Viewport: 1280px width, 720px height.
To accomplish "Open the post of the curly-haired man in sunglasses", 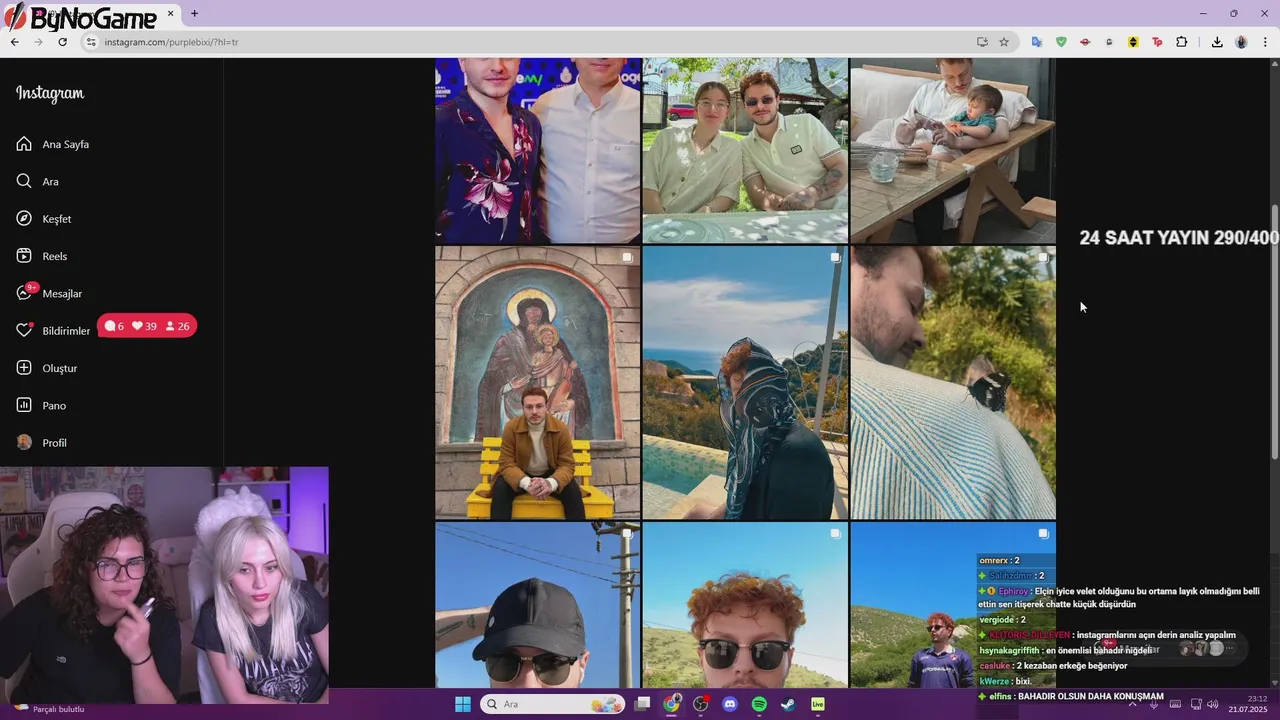I will (x=745, y=605).
